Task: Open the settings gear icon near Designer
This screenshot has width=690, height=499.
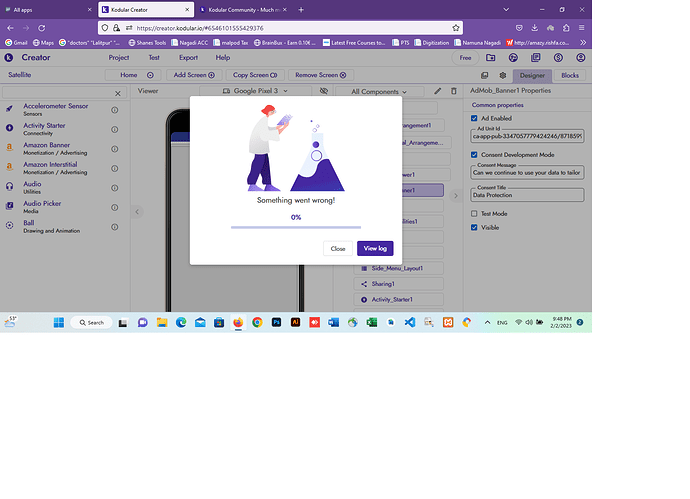Action: coord(503,75)
